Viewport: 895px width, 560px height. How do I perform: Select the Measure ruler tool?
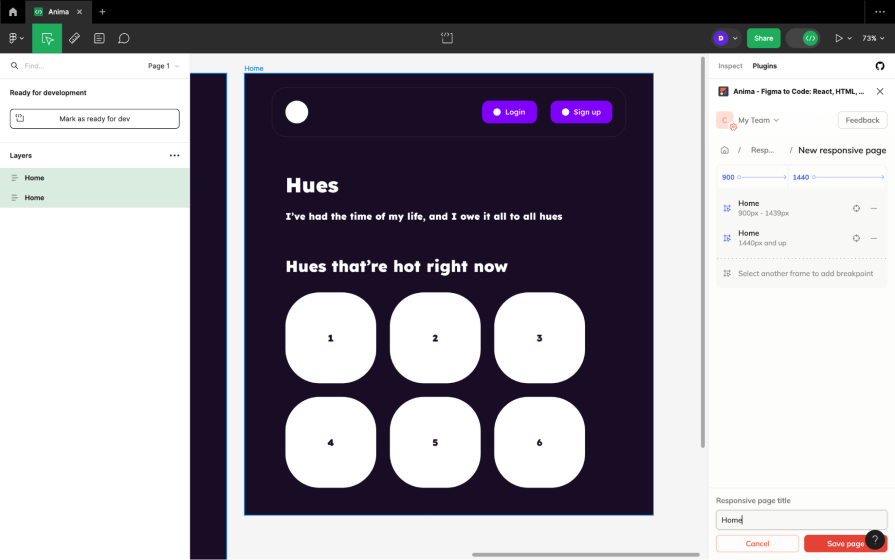click(x=74, y=38)
